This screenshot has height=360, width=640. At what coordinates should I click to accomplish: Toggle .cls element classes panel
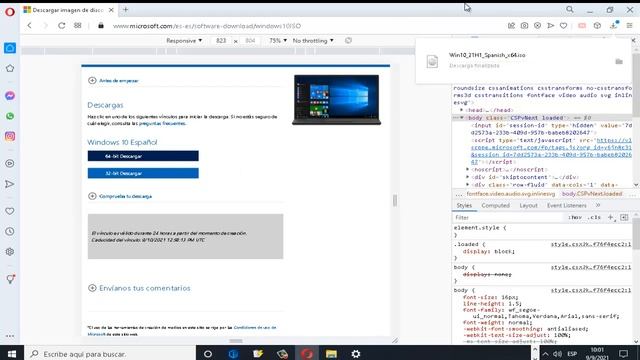pyautogui.click(x=594, y=218)
